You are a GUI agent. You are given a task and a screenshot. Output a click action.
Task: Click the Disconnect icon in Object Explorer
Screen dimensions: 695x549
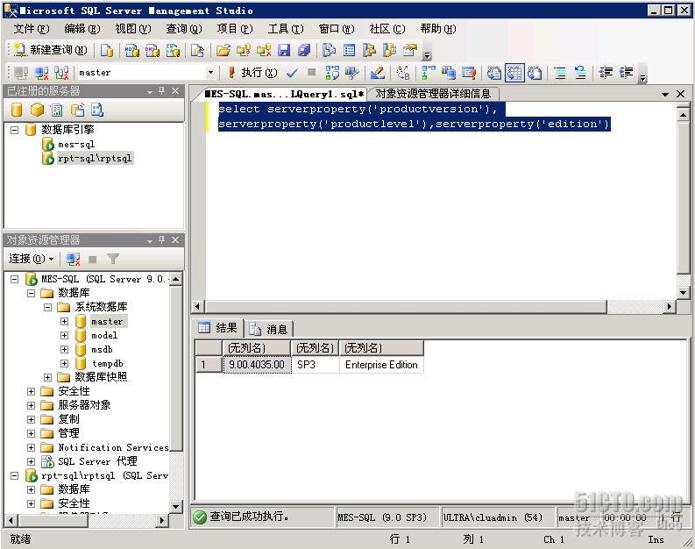[x=73, y=259]
